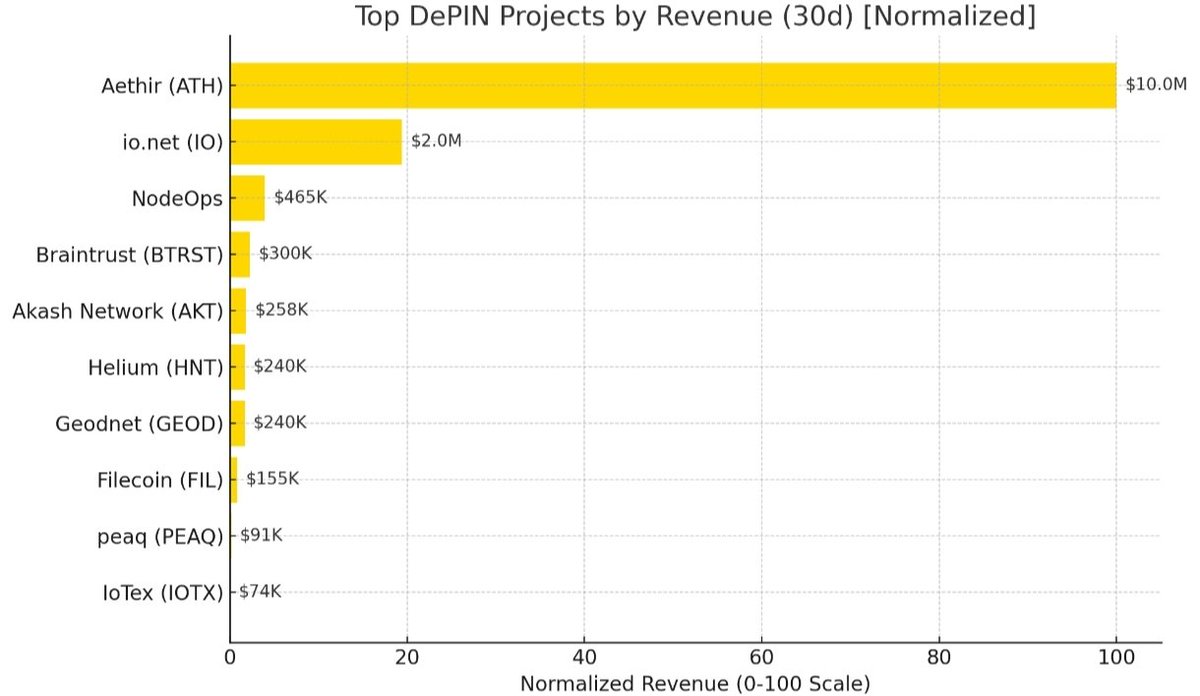Image resolution: width=1200 pixels, height=696 pixels.
Task: Select the $465K value label
Action: tap(301, 197)
